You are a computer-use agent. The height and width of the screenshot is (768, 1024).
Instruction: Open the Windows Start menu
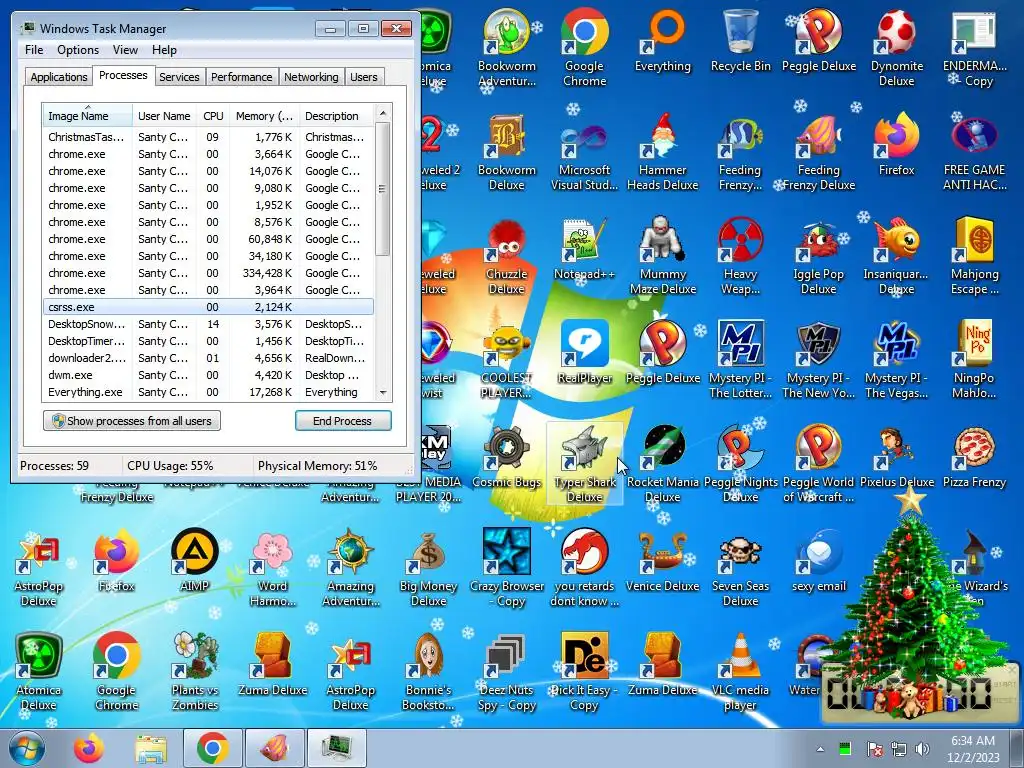point(27,748)
